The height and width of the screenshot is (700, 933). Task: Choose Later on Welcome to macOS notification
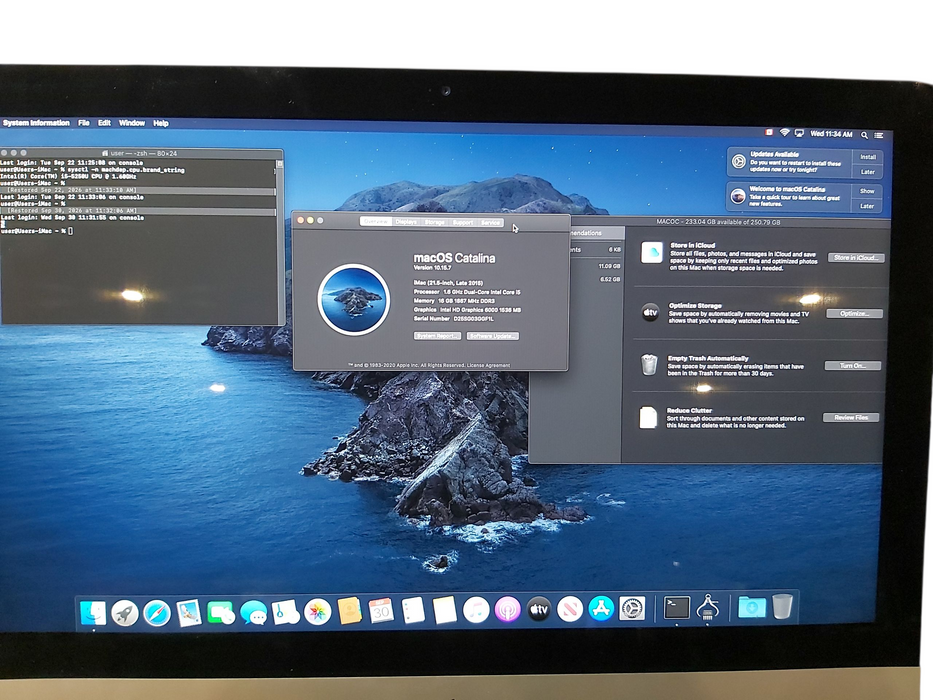[x=866, y=206]
